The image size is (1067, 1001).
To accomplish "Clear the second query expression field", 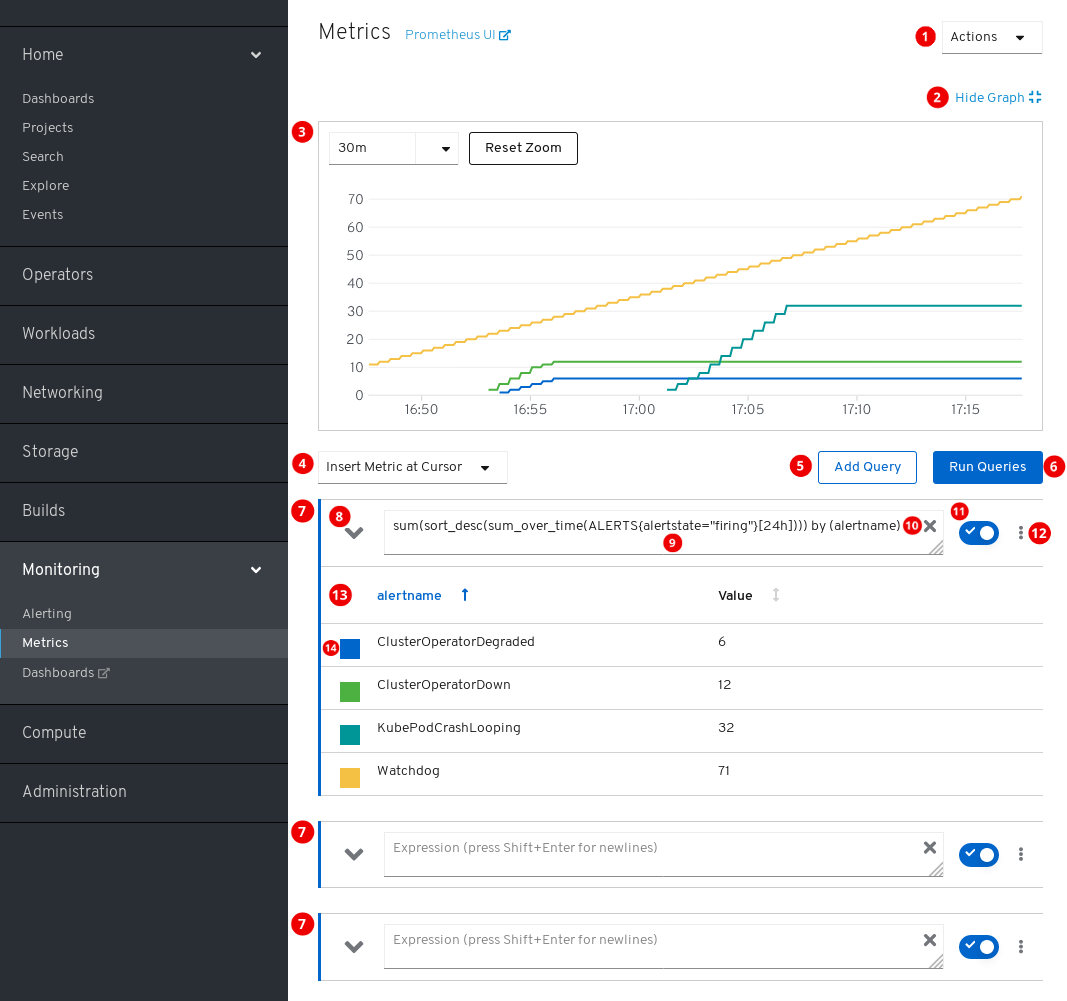I will pyautogui.click(x=930, y=848).
